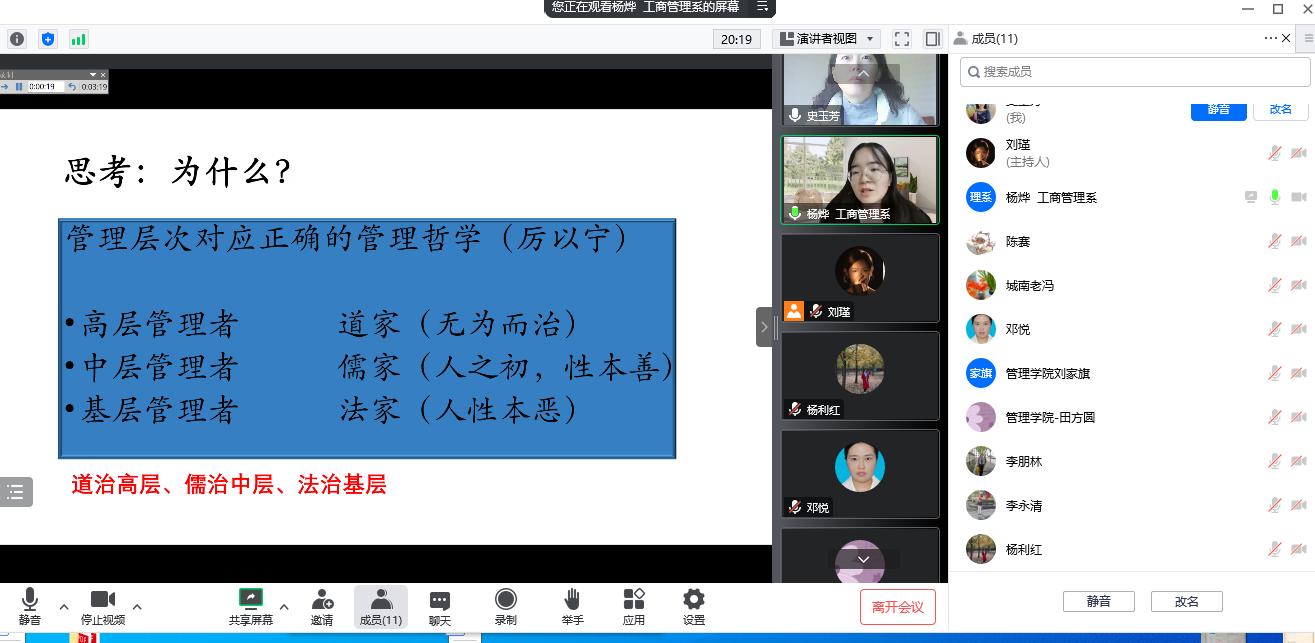This screenshot has height=643, width=1315.
Task: Check the green network signal icon
Action: click(x=78, y=39)
